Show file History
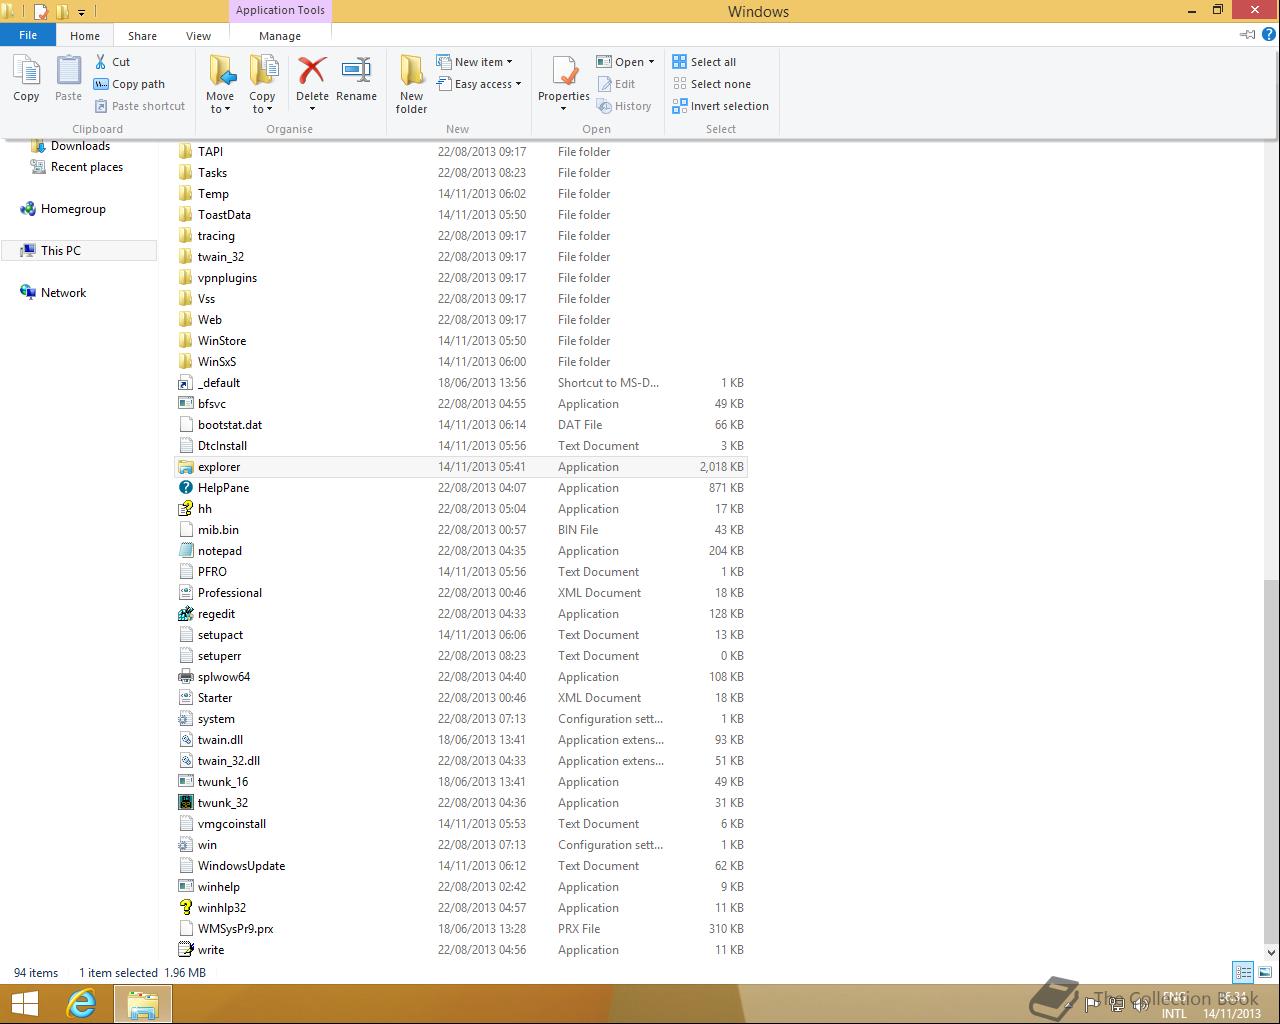Viewport: 1280px width, 1024px height. (x=624, y=106)
